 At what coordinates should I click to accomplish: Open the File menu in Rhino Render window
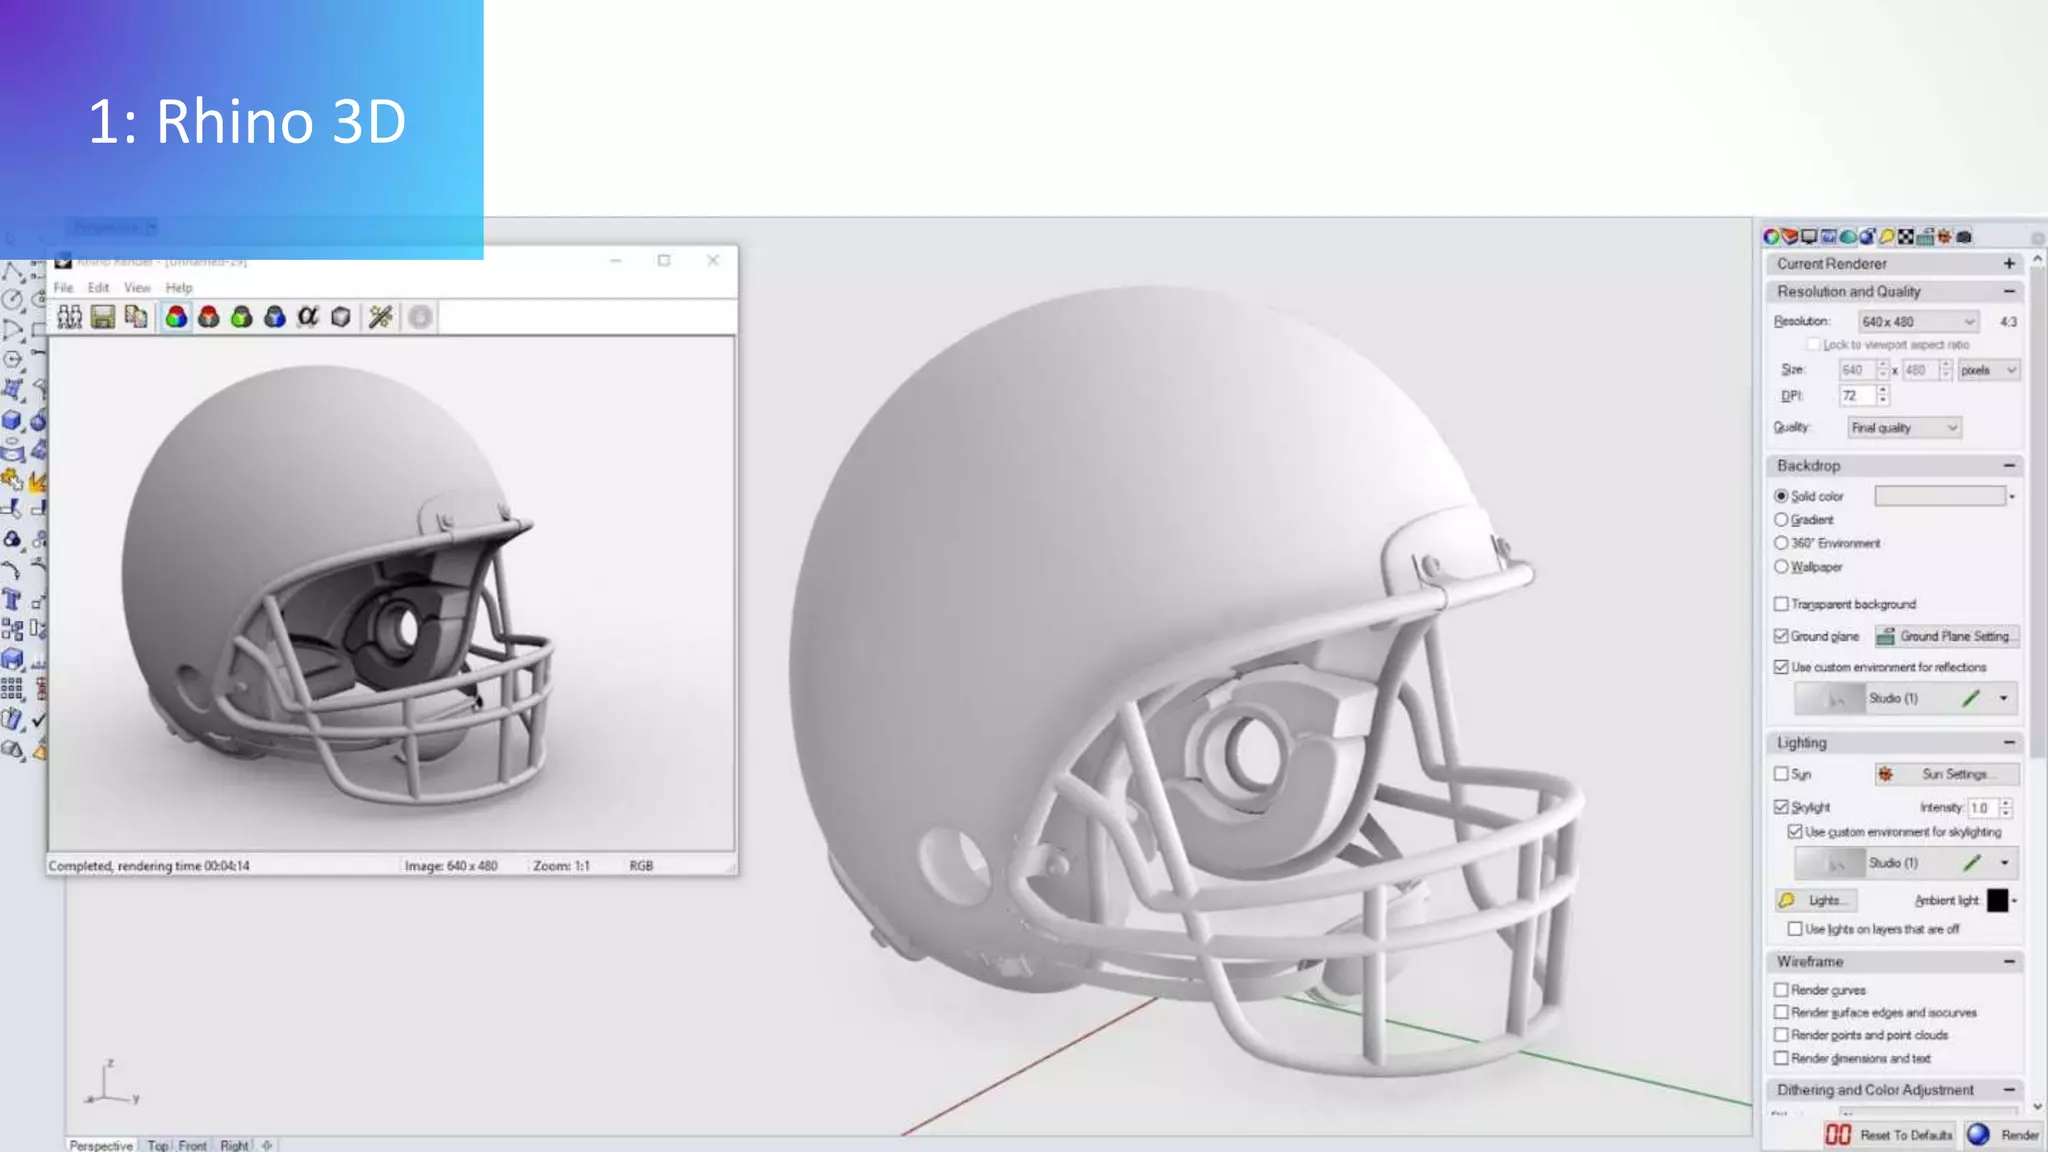coord(64,288)
